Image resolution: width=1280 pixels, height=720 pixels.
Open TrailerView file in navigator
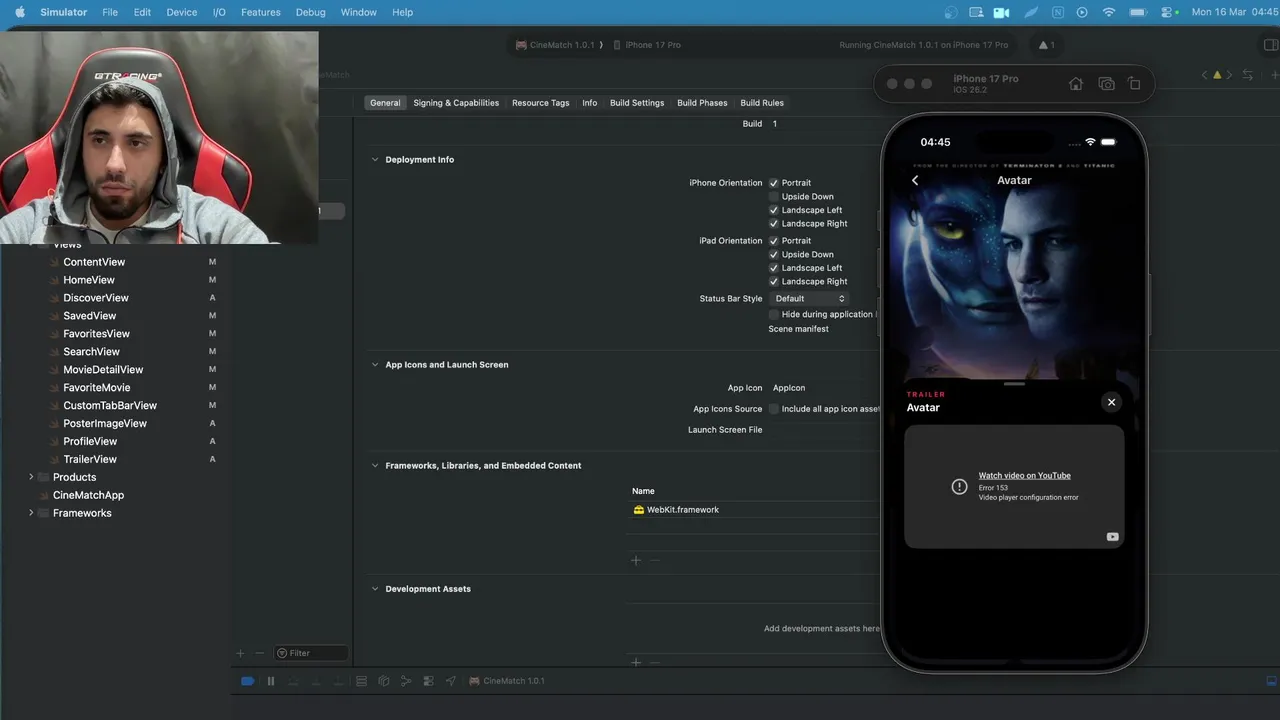[x=90, y=459]
